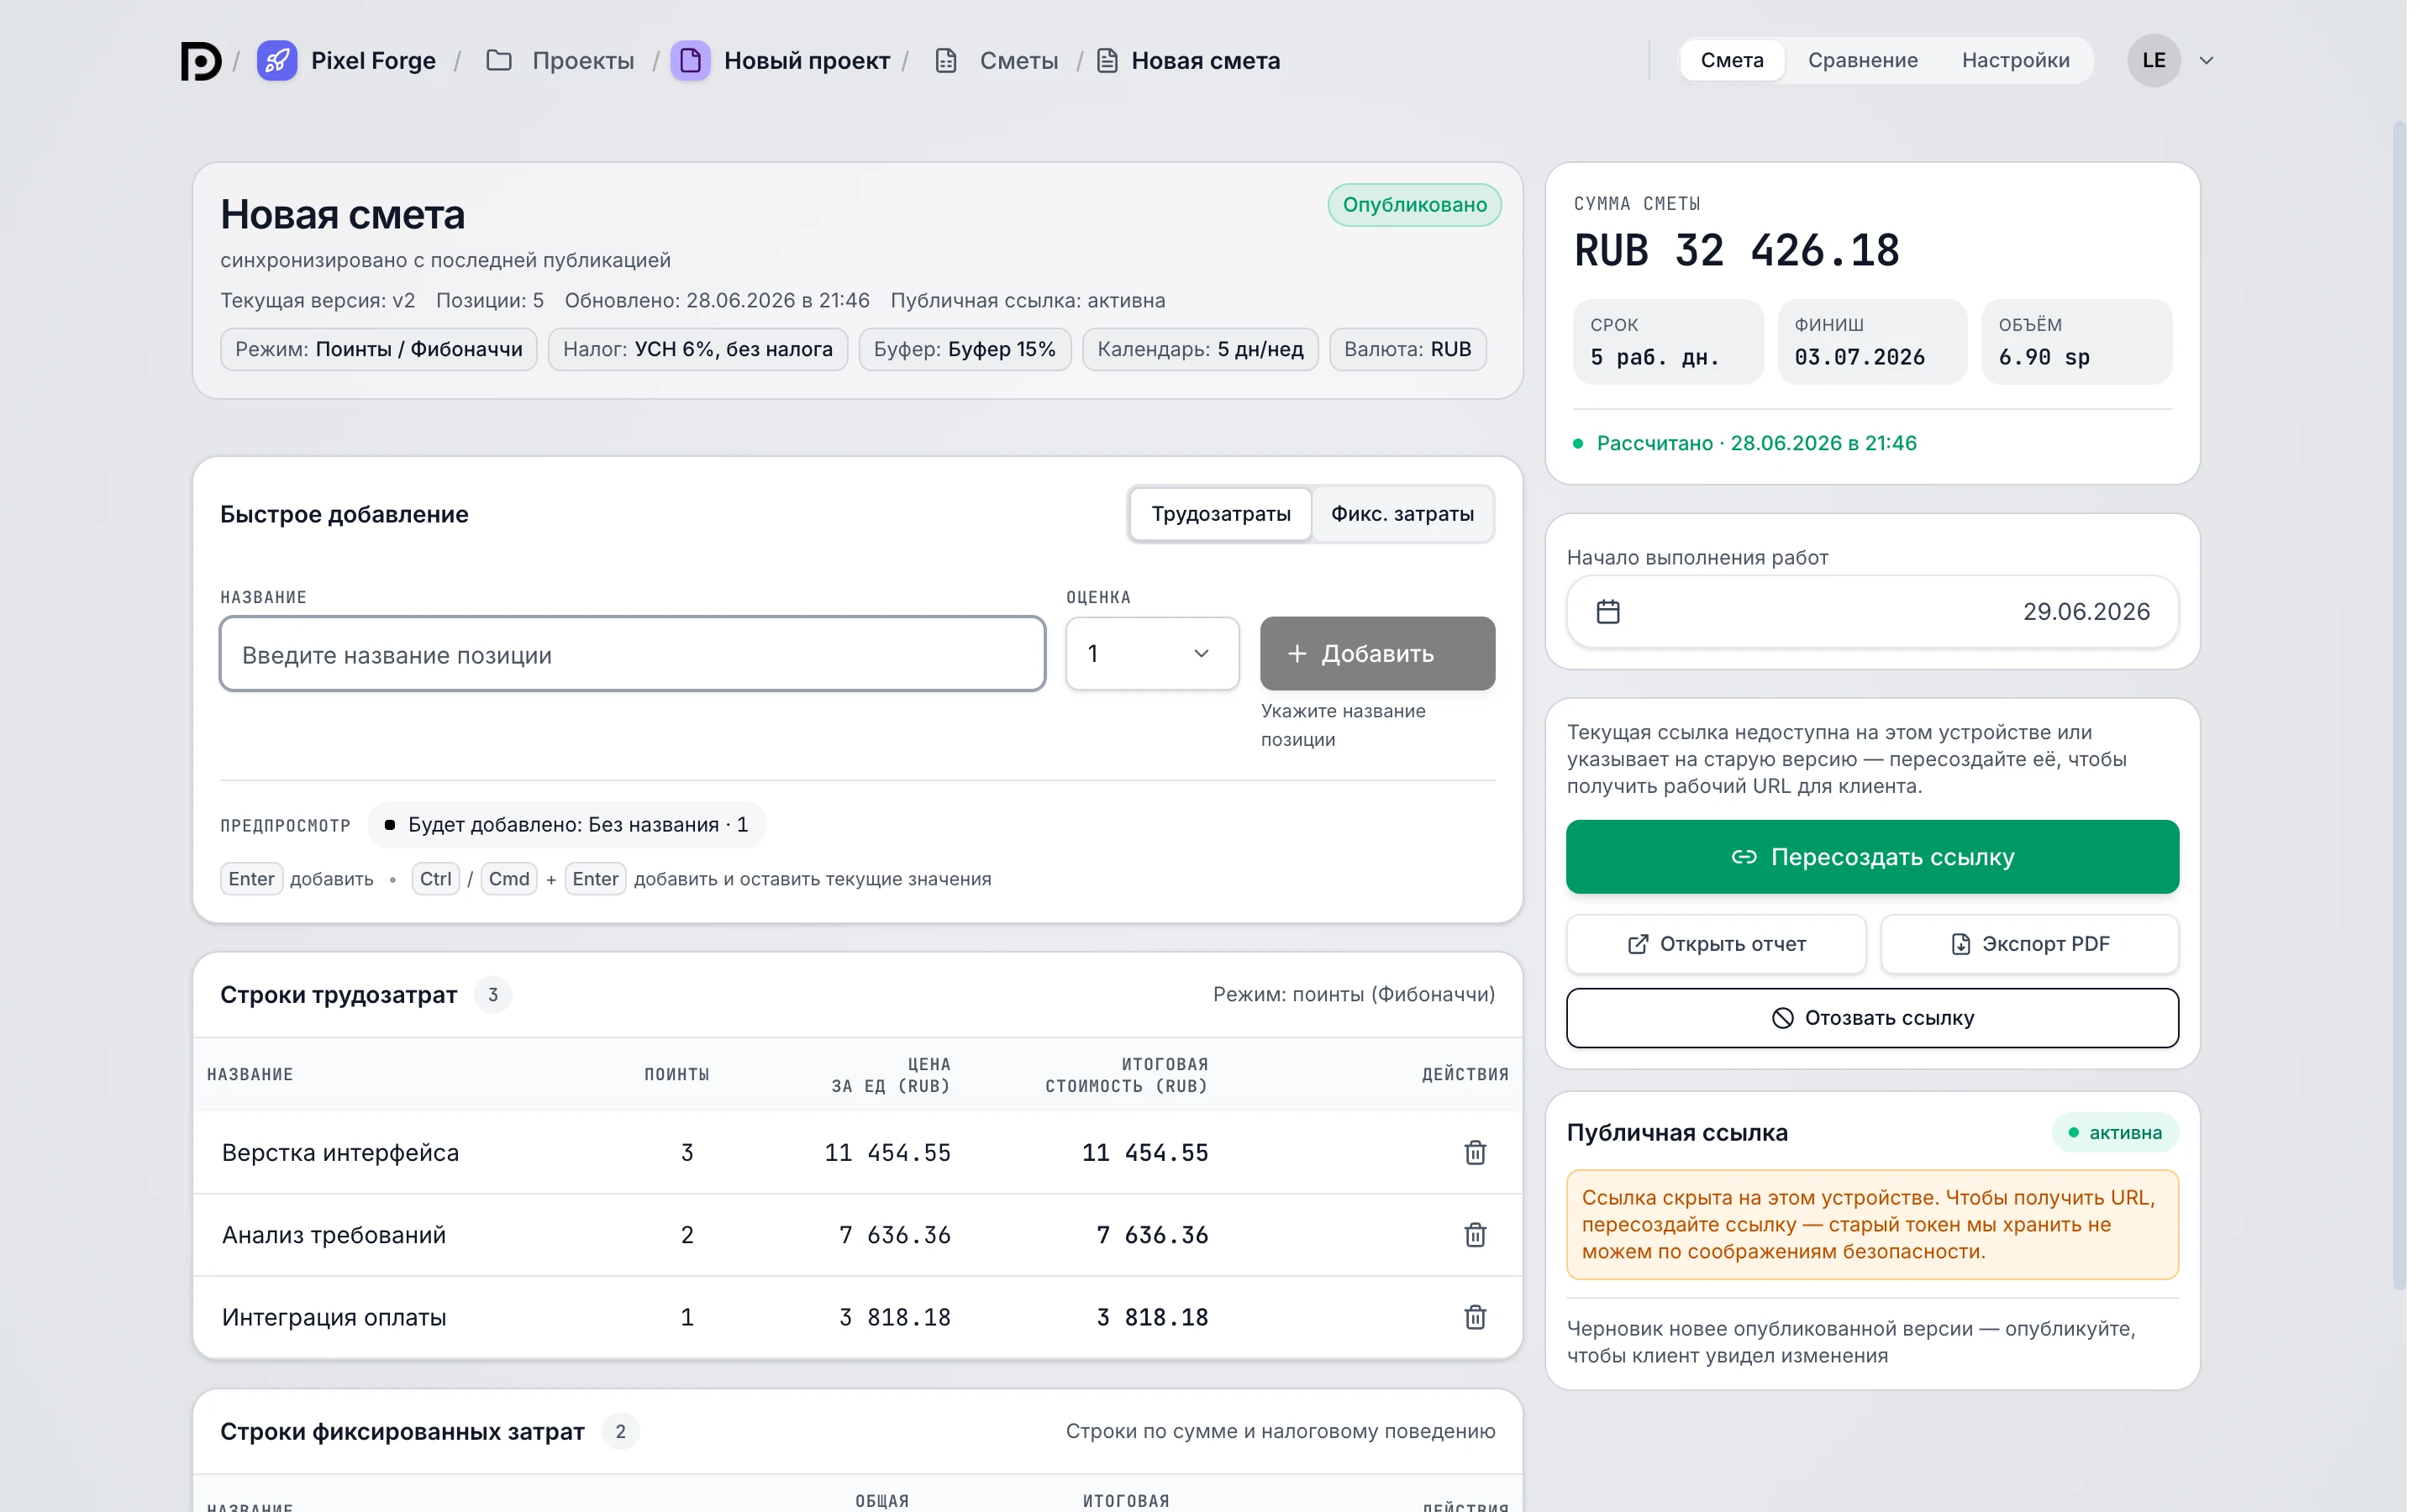Delete the Анализ требований row
Screen dimensions: 2420x1512
click(1475, 1234)
